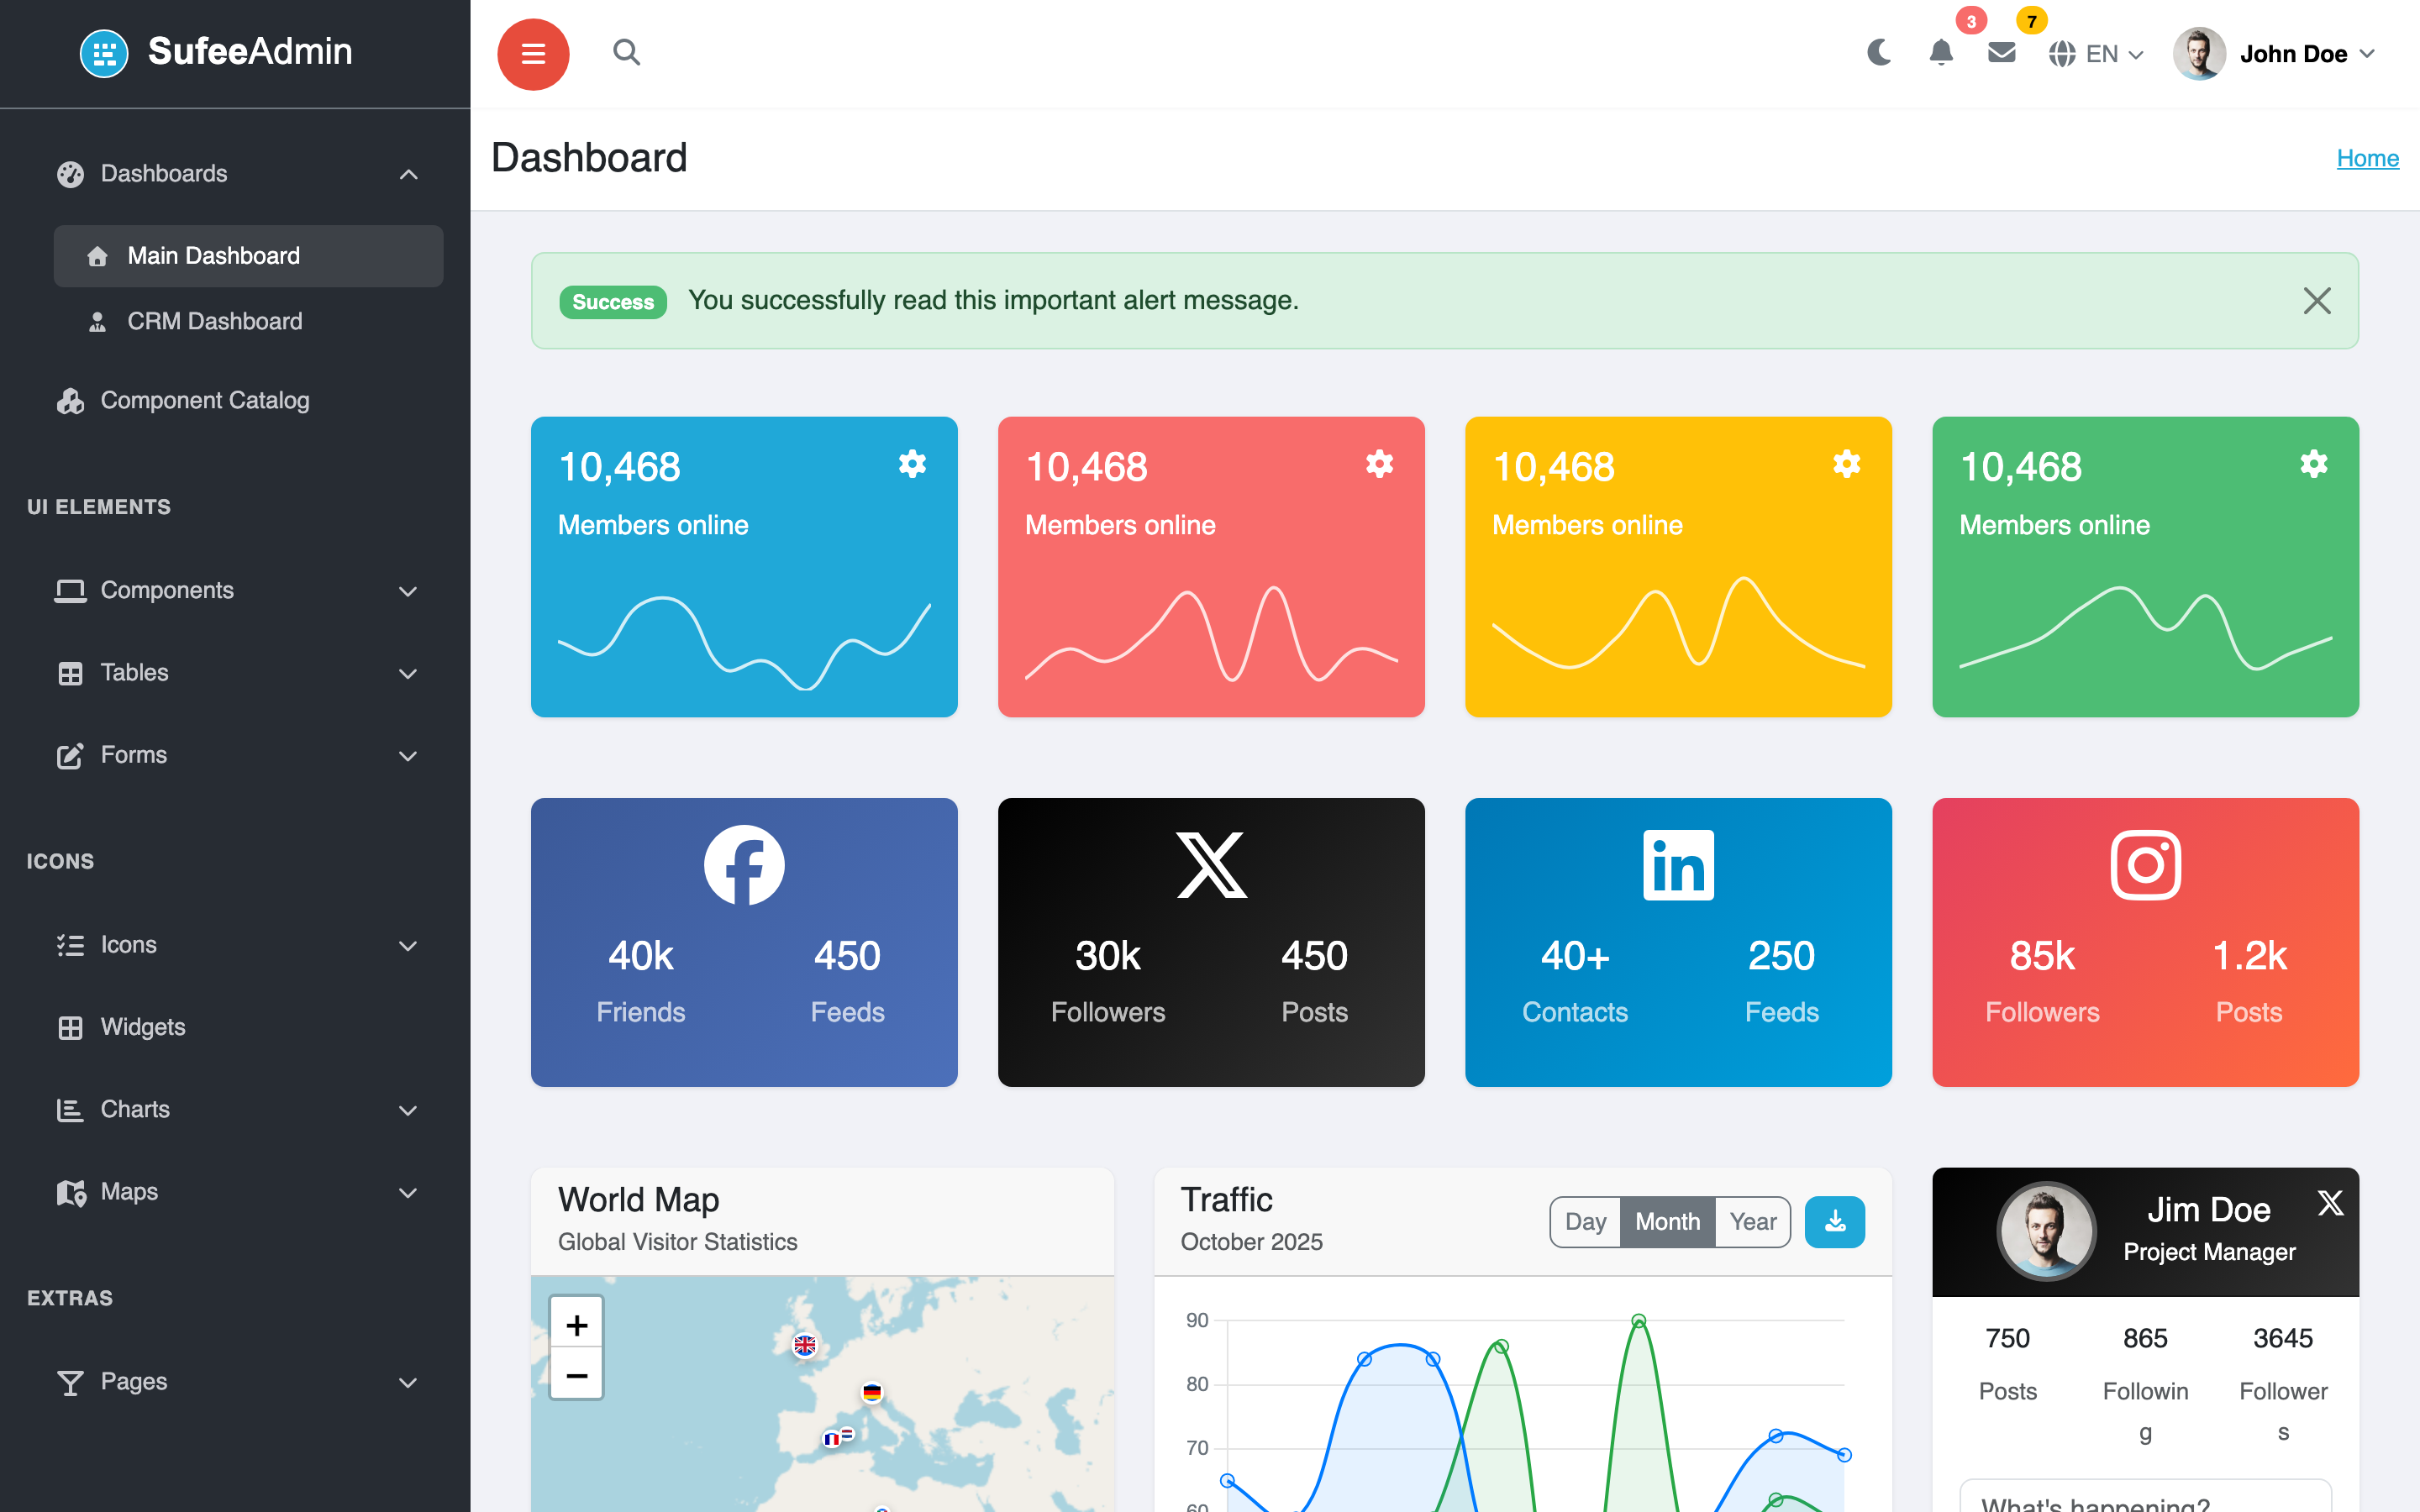This screenshot has height=1512, width=2420.
Task: Open settings gear on the yellow card
Action: pyautogui.click(x=1846, y=464)
